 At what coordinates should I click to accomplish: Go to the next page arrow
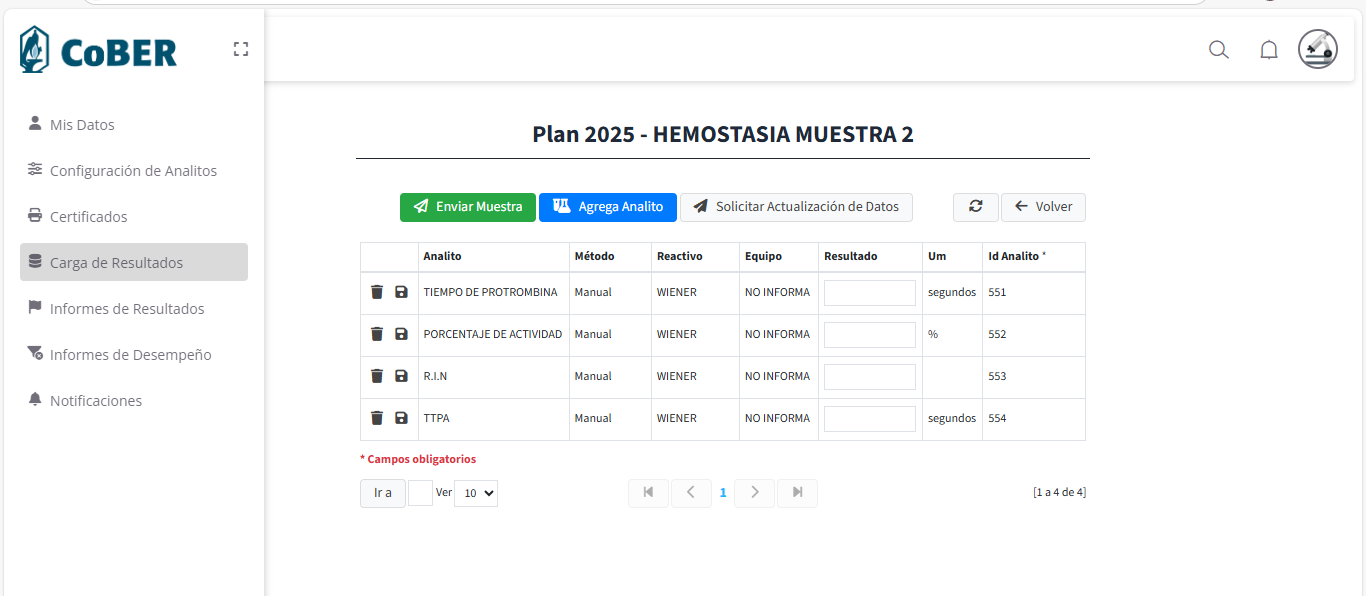click(754, 493)
